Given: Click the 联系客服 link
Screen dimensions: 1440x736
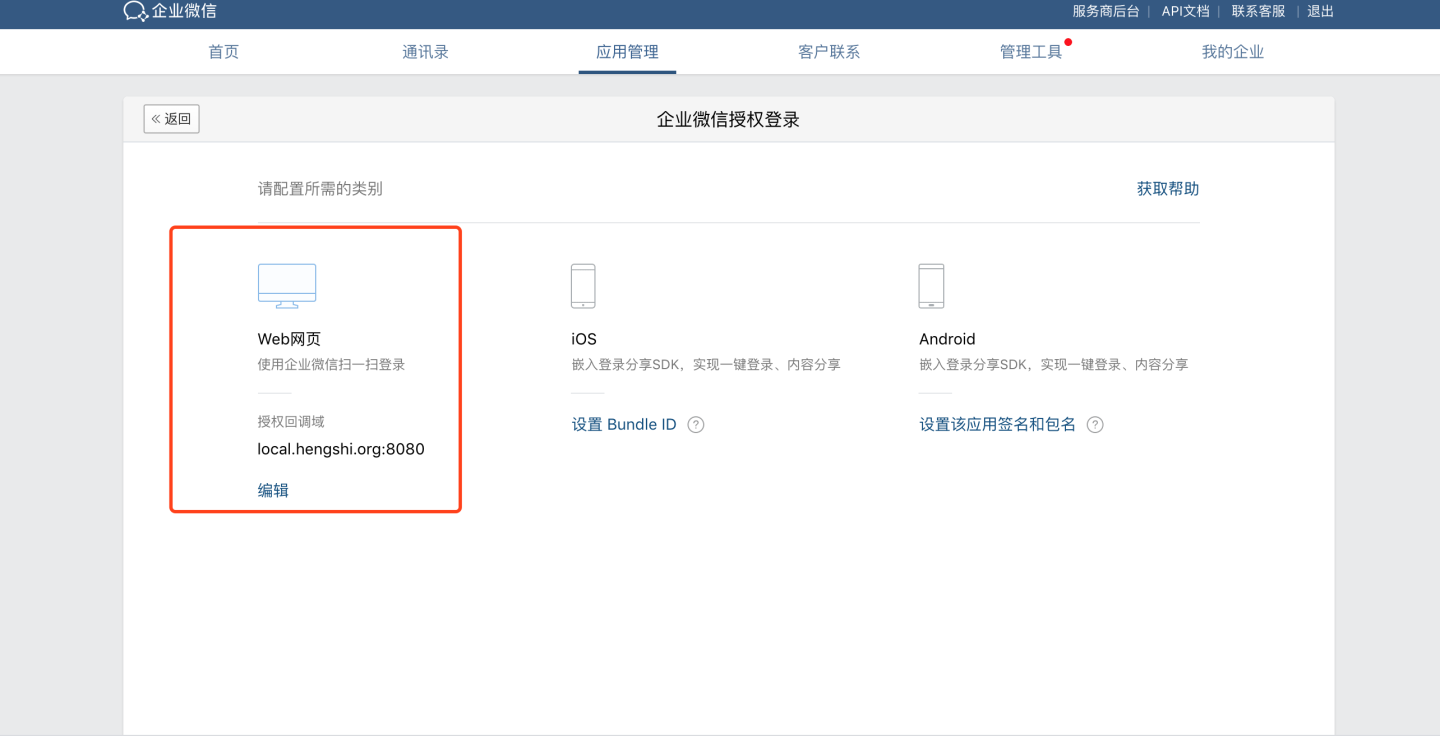Looking at the screenshot, I should click(1258, 11).
